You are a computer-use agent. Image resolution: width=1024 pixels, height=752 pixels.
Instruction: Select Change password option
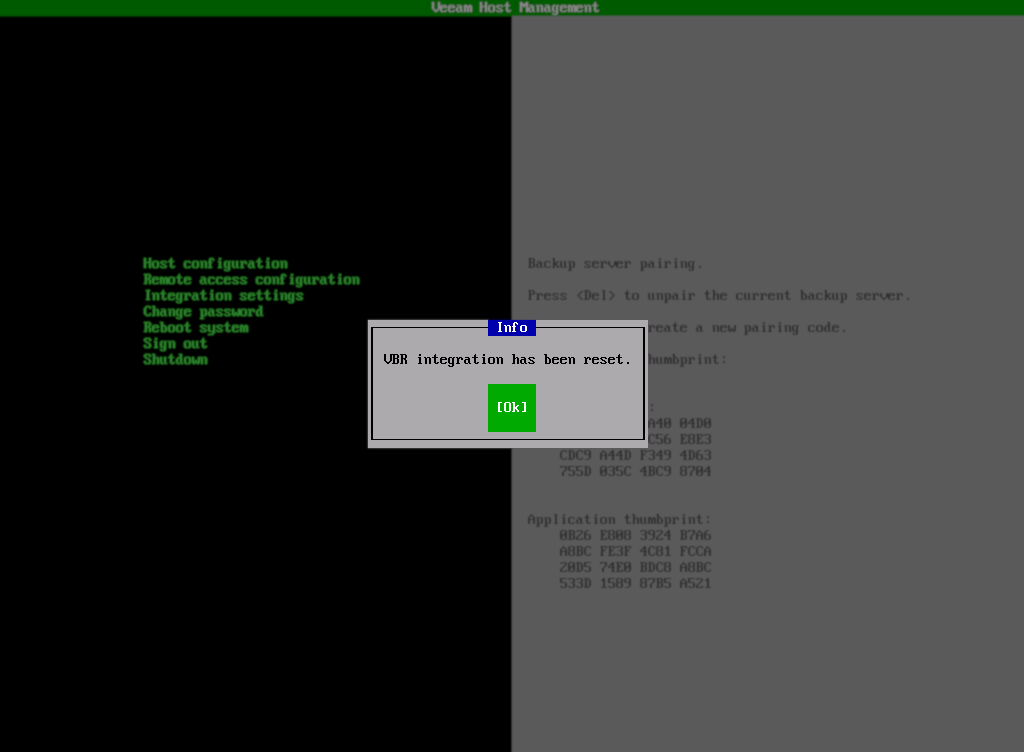pos(202,311)
